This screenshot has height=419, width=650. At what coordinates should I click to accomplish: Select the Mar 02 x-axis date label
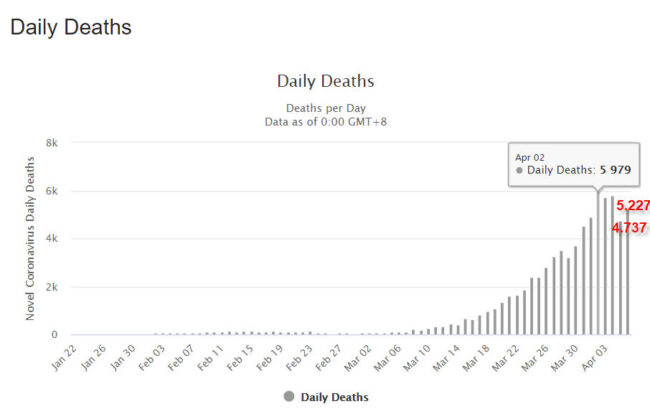pos(358,354)
